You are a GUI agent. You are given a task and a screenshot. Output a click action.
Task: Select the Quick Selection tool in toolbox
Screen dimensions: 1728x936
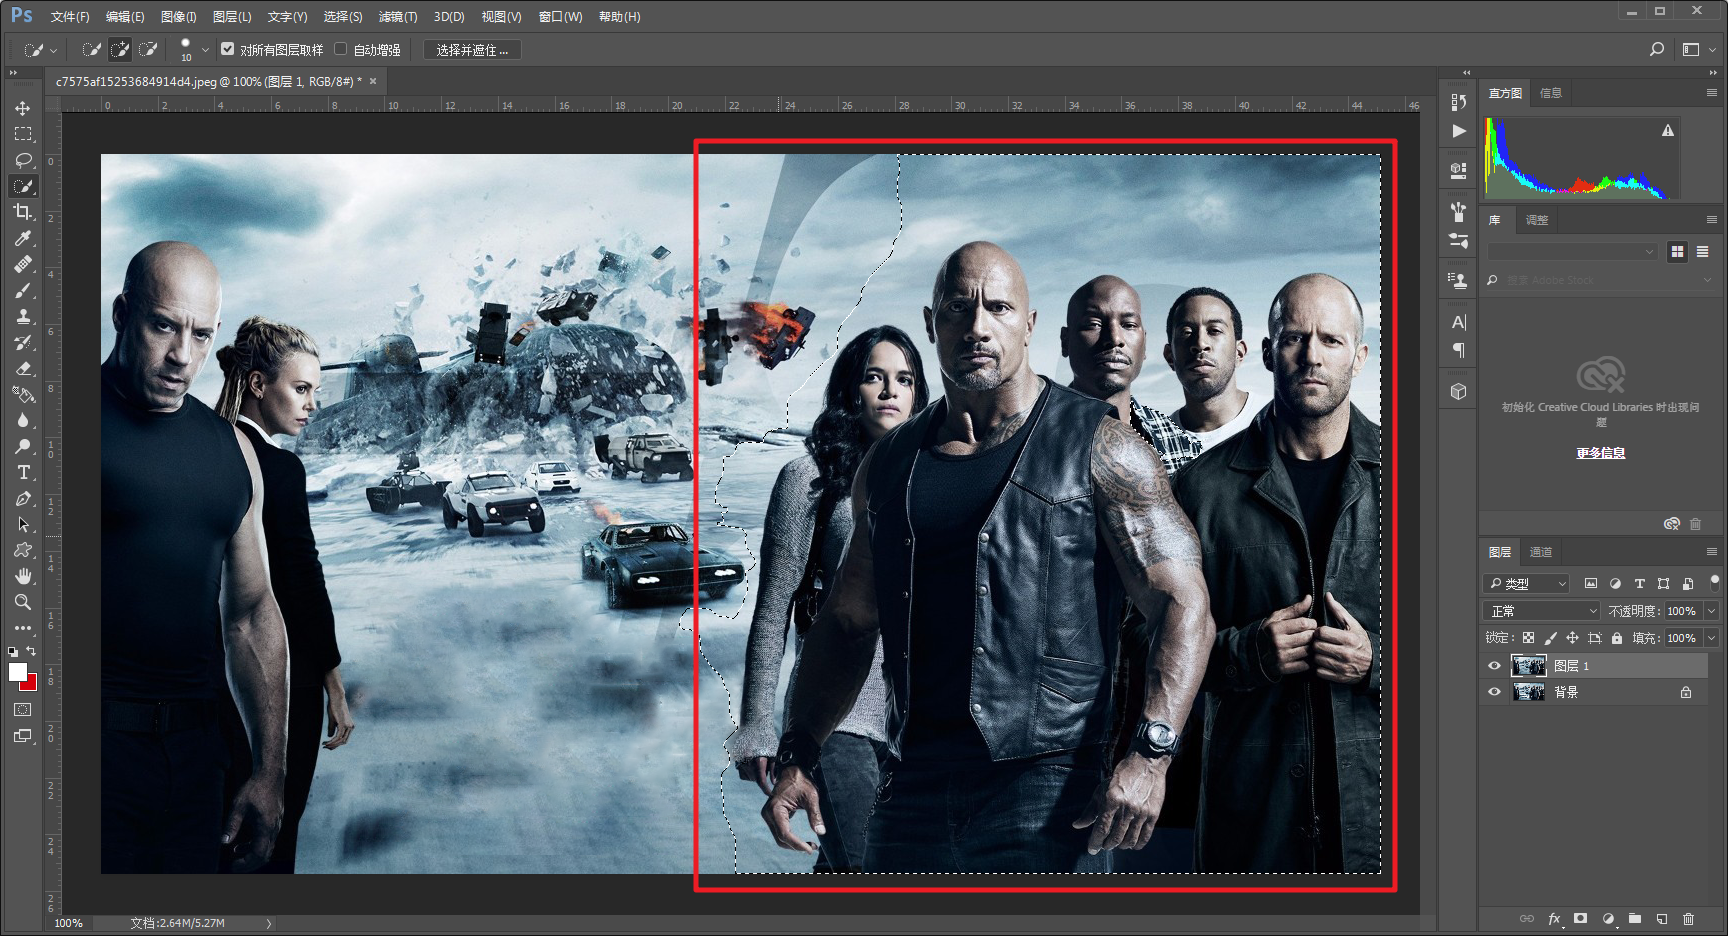point(23,186)
